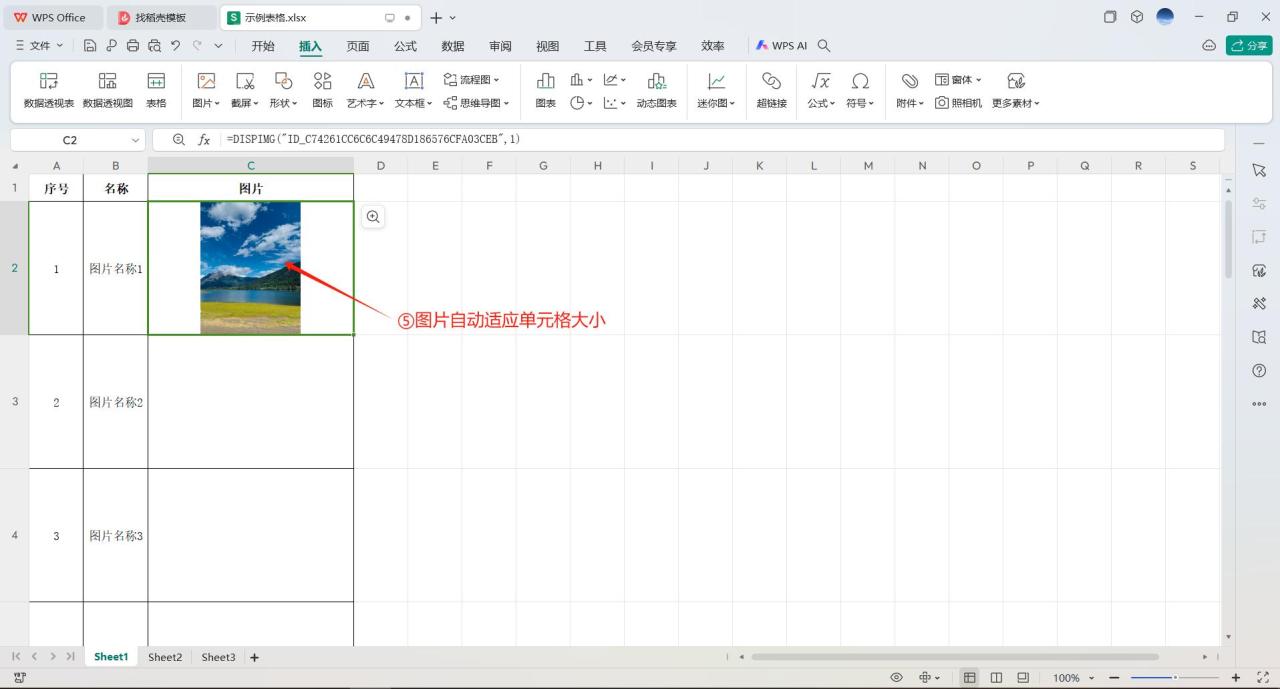Open the 迷你图 sparkline dropdown
Viewport: 1280px width, 689px height.
716,90
